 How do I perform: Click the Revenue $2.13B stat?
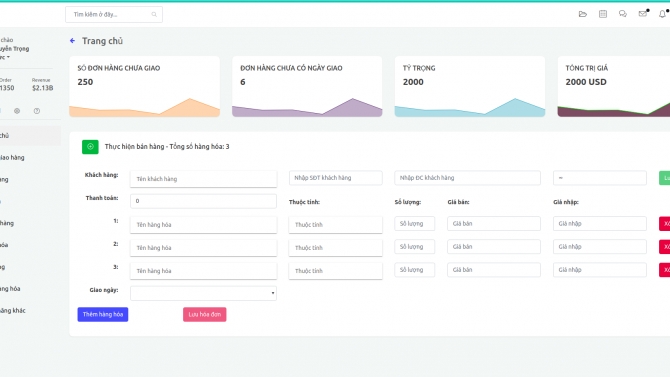42,85
